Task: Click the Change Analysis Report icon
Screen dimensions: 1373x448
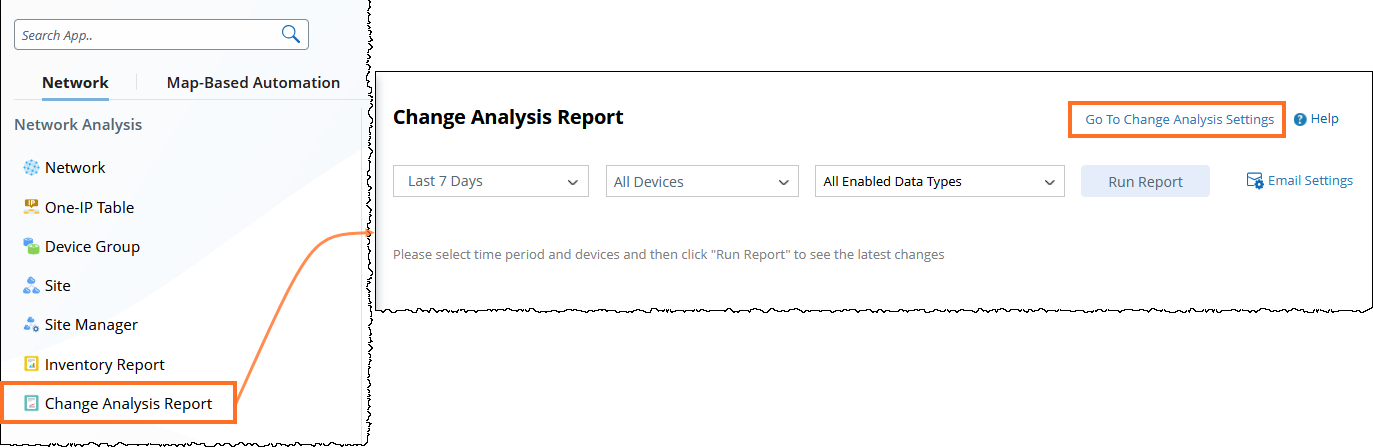Action: [x=31, y=404]
